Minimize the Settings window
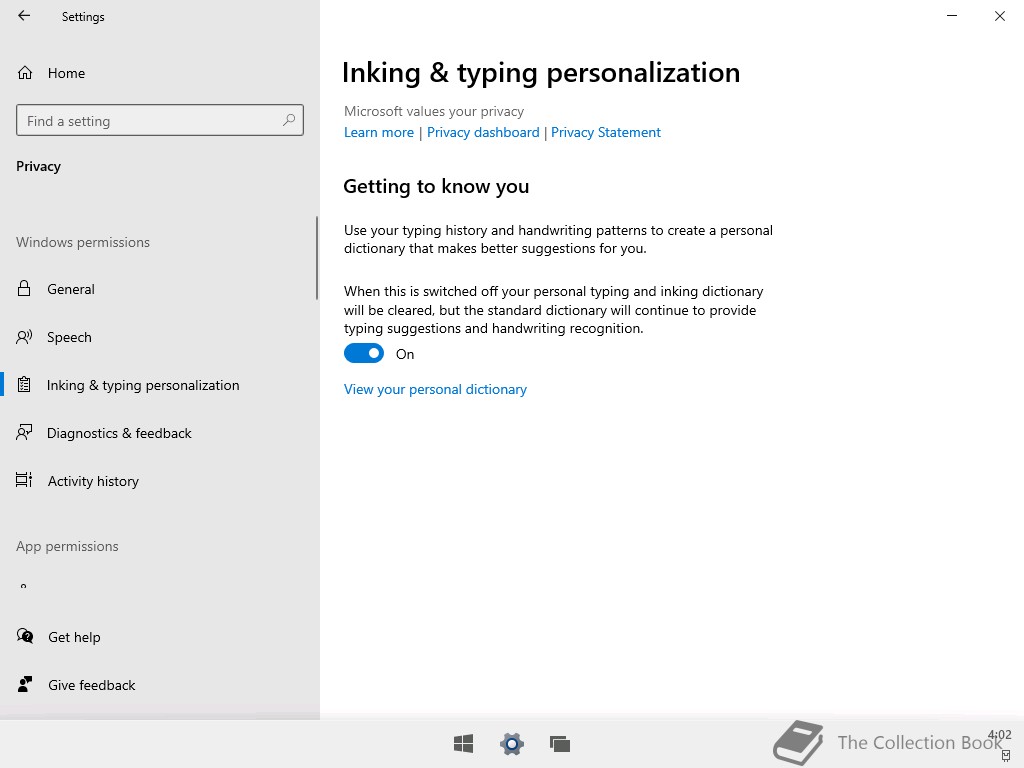 [x=952, y=16]
